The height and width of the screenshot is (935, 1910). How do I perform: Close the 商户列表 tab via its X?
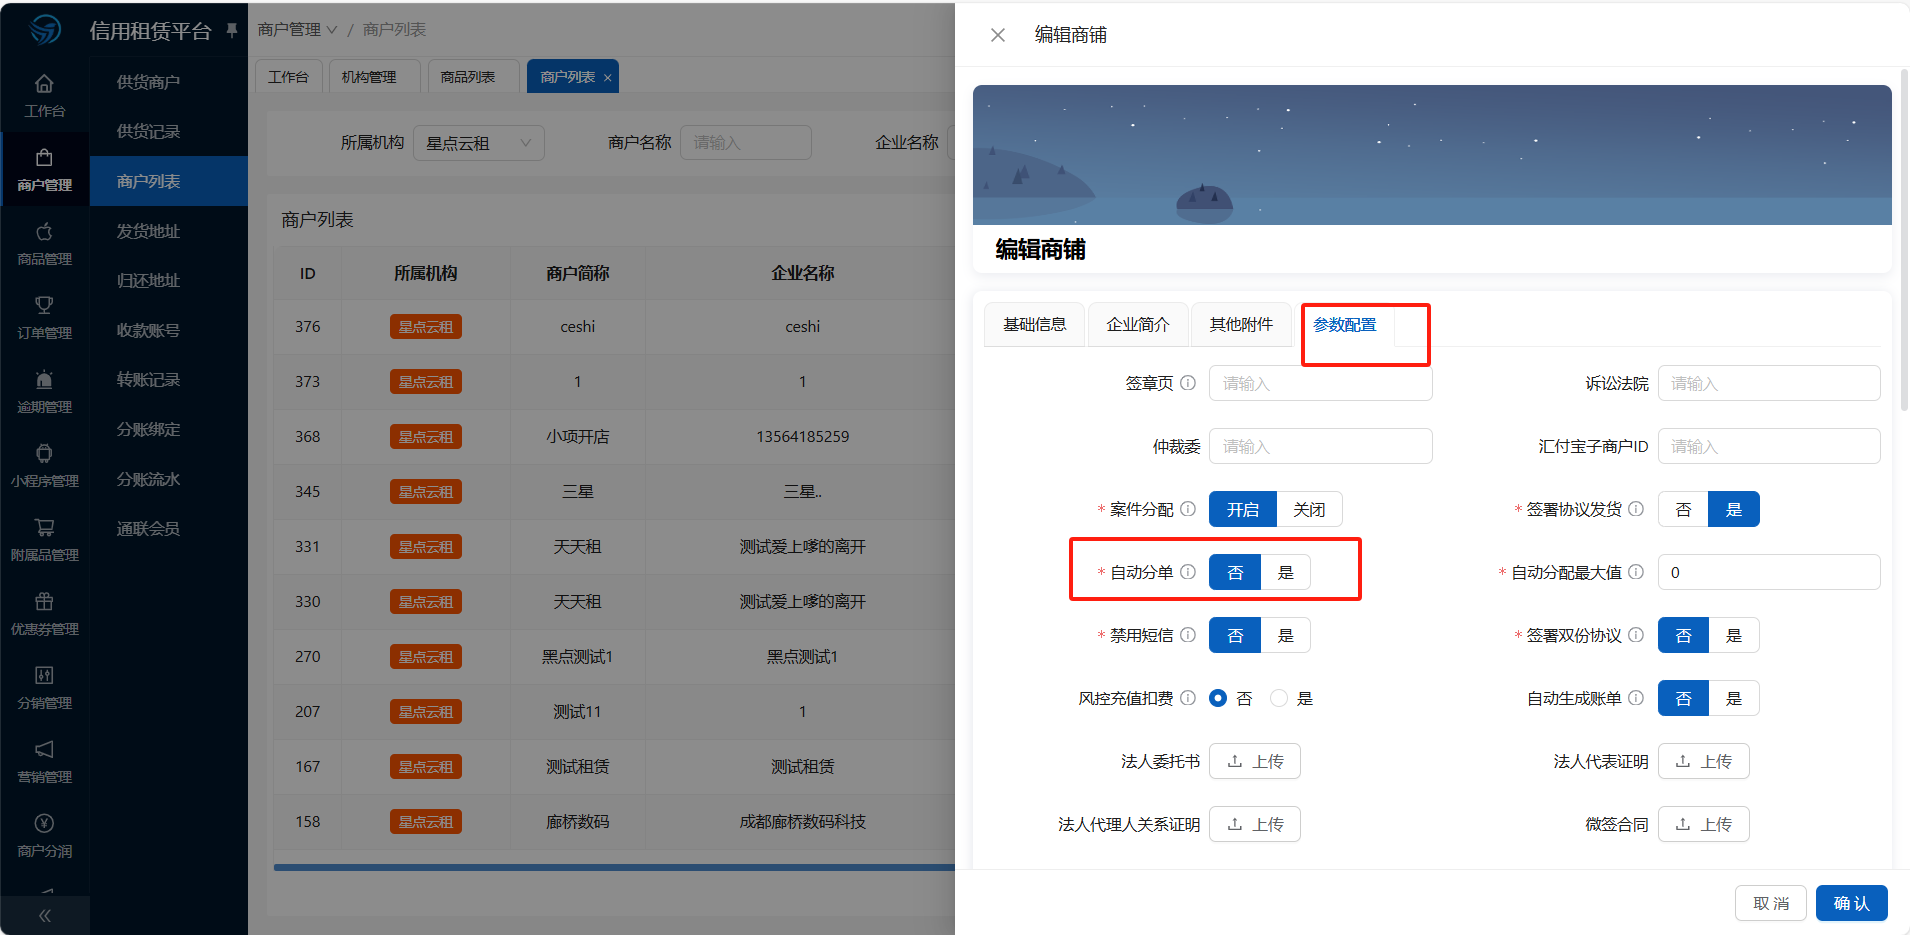[607, 78]
